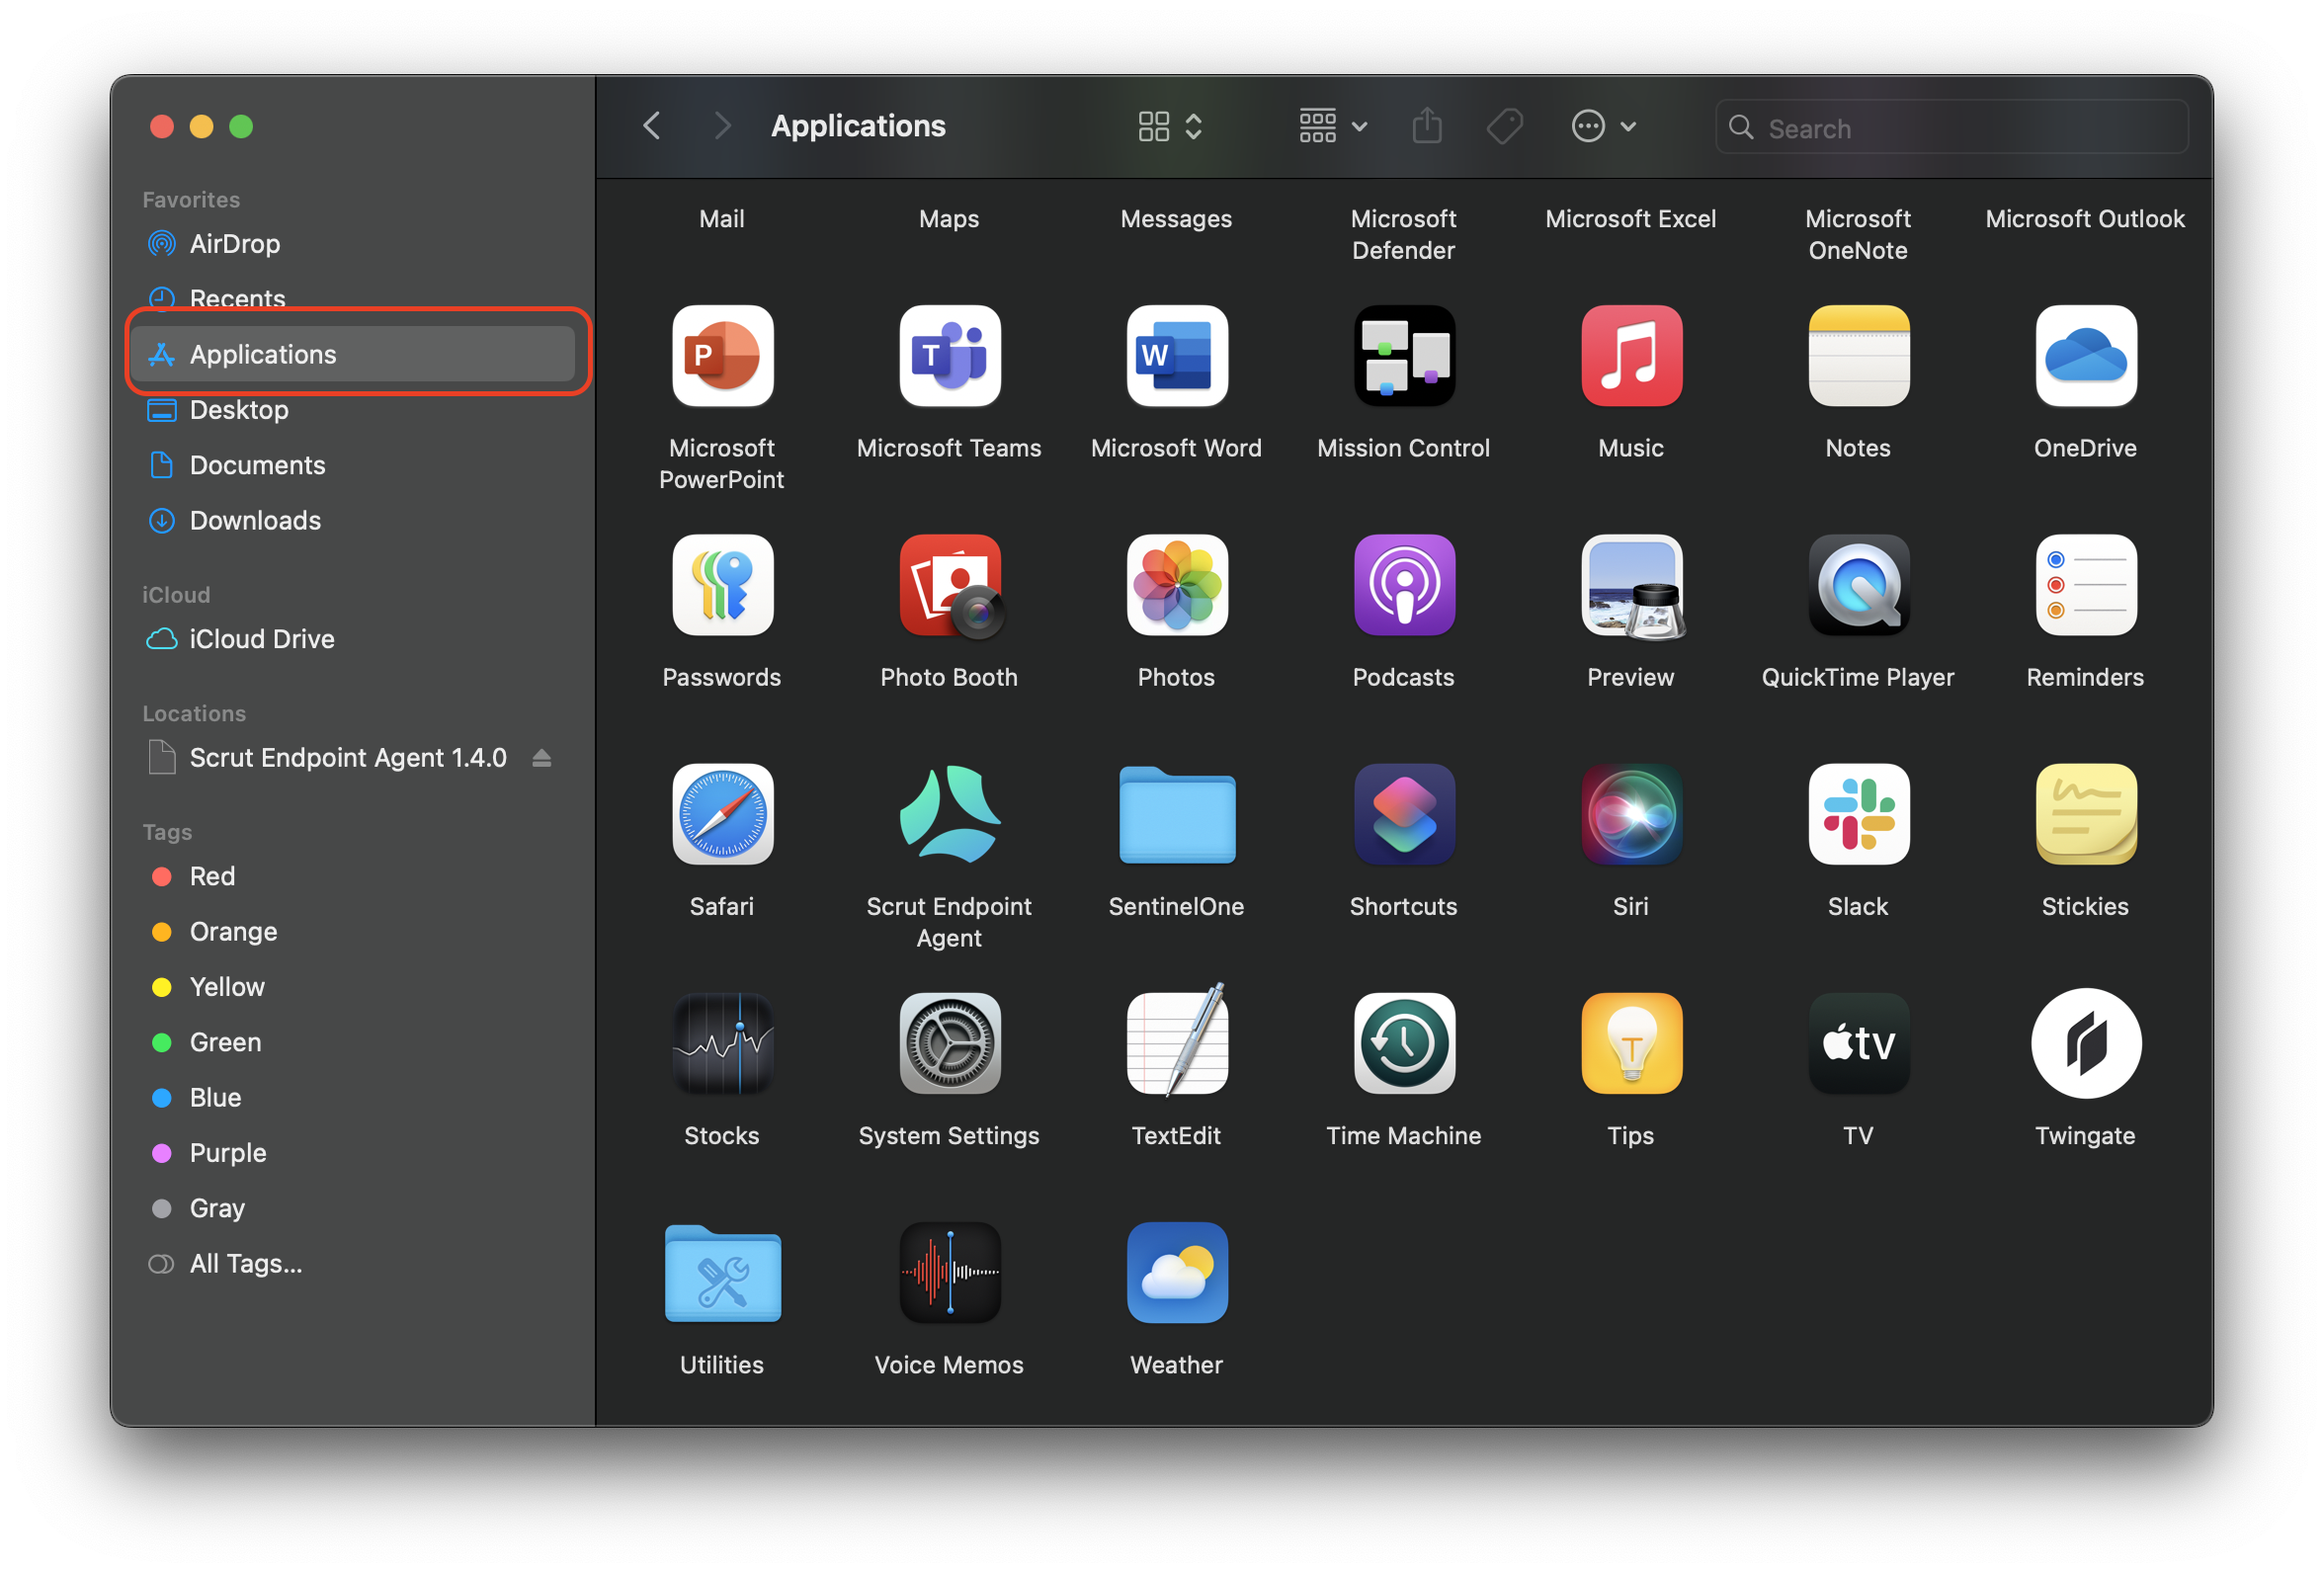Launch Microsoft Teams icon

[949, 356]
